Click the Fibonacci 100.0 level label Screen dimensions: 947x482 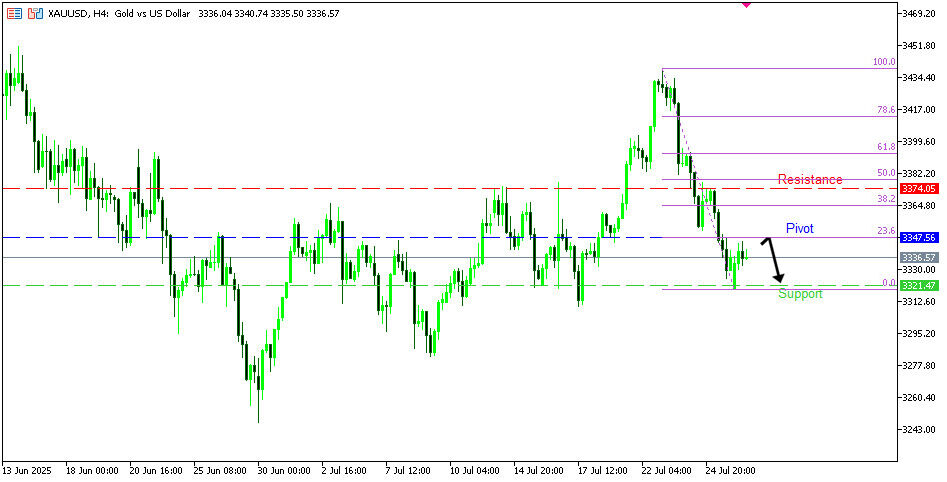tap(884, 62)
